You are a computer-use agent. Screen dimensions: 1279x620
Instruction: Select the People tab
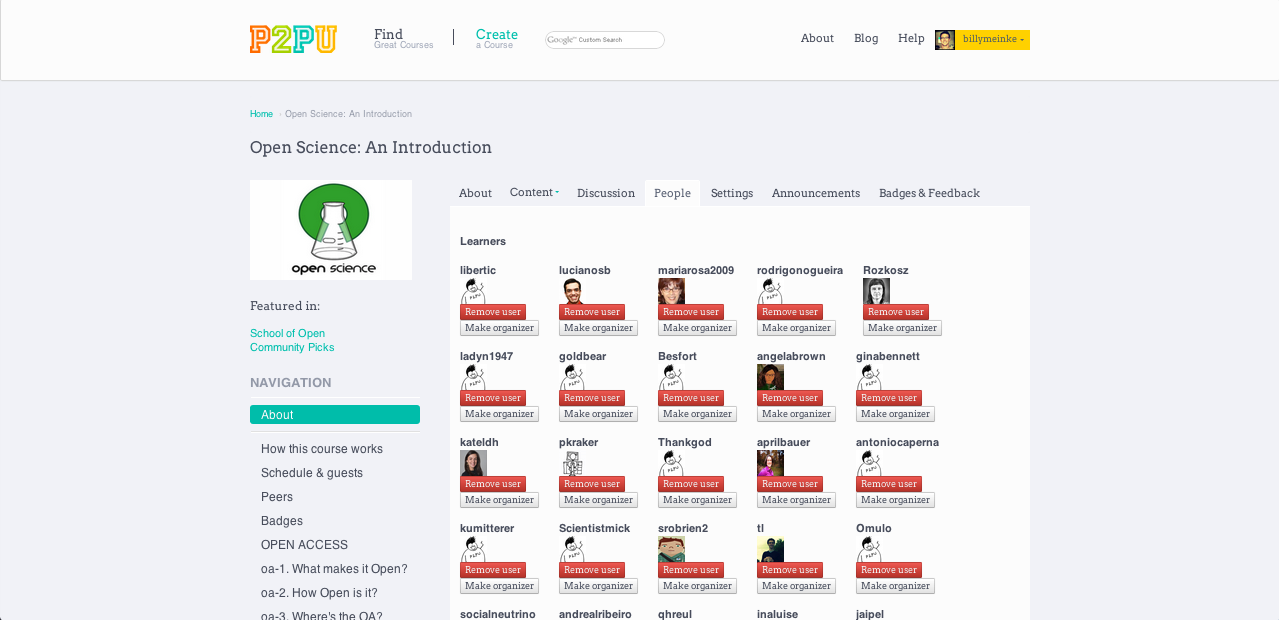(672, 193)
